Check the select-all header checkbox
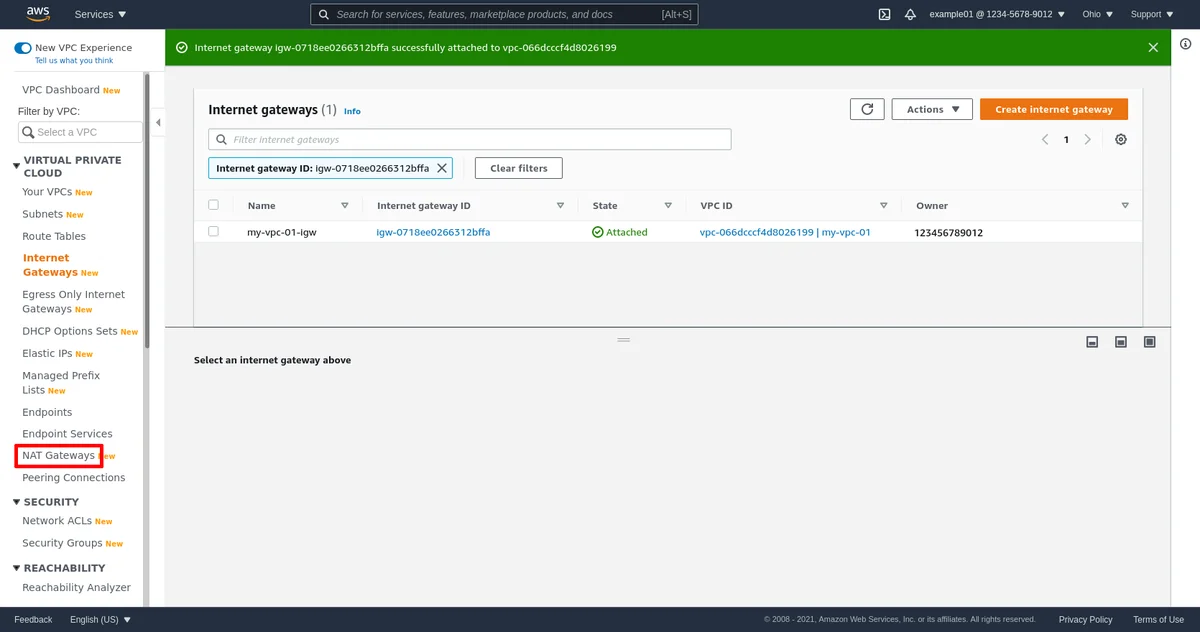 [213, 205]
